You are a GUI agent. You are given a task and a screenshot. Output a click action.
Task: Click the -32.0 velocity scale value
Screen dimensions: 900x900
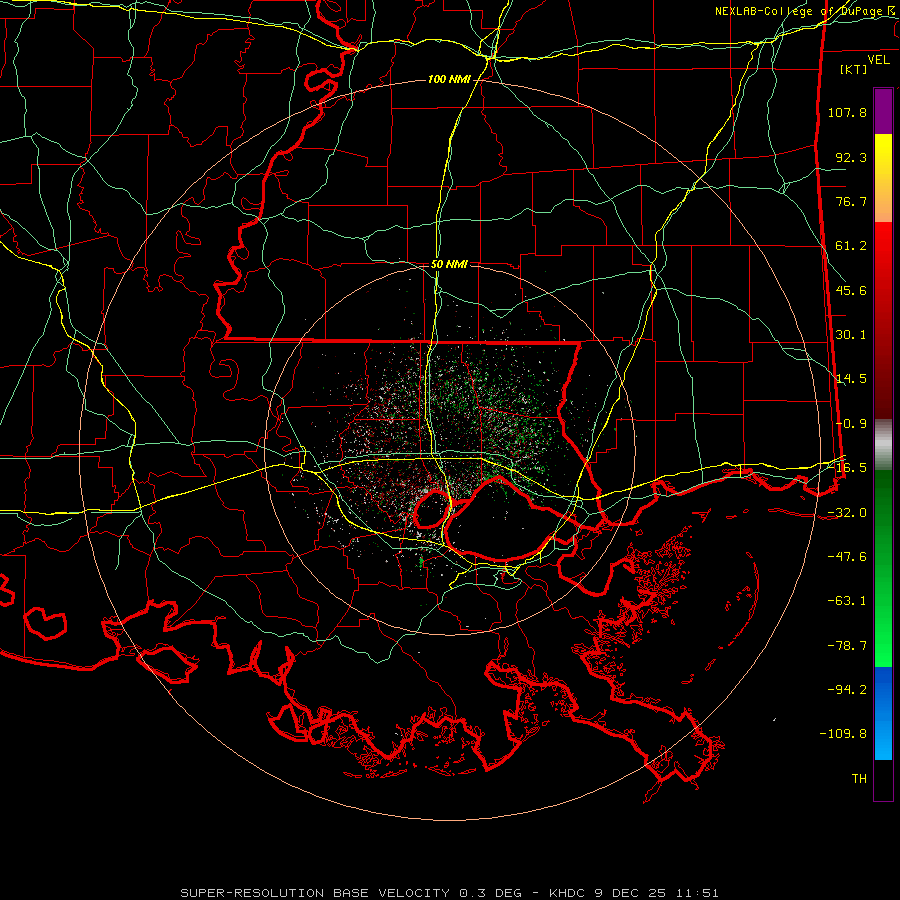[x=847, y=513]
